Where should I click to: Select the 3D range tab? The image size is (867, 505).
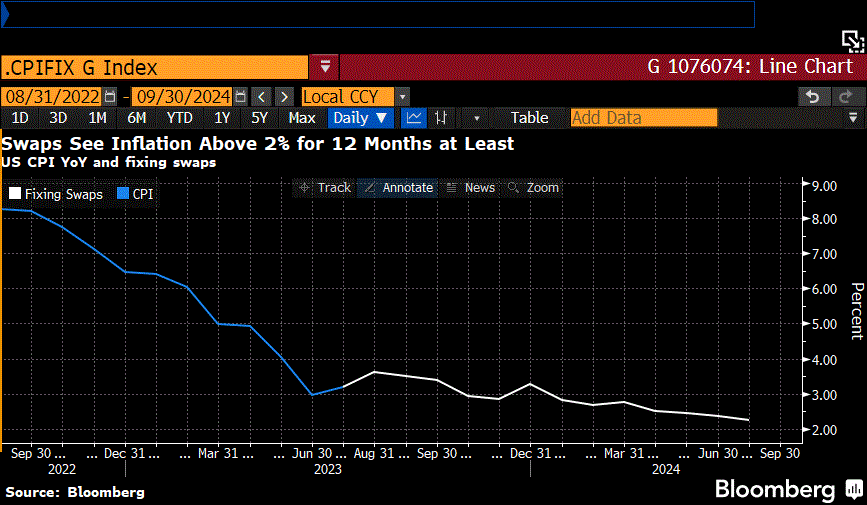click(x=58, y=118)
